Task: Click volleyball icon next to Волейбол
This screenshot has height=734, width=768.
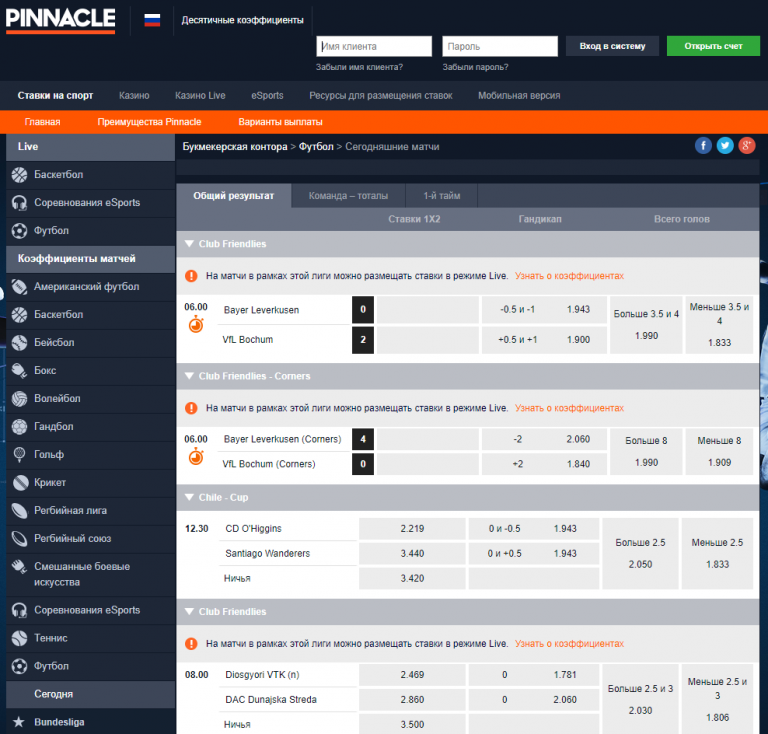Action: tap(20, 399)
